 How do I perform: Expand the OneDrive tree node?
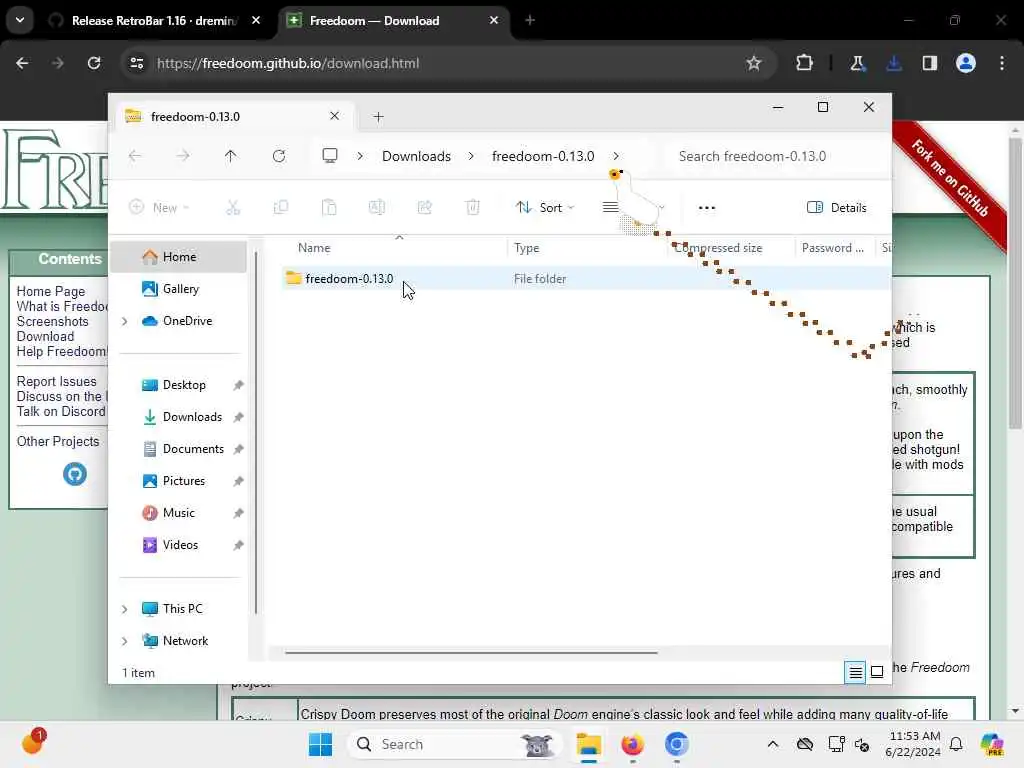click(x=125, y=321)
